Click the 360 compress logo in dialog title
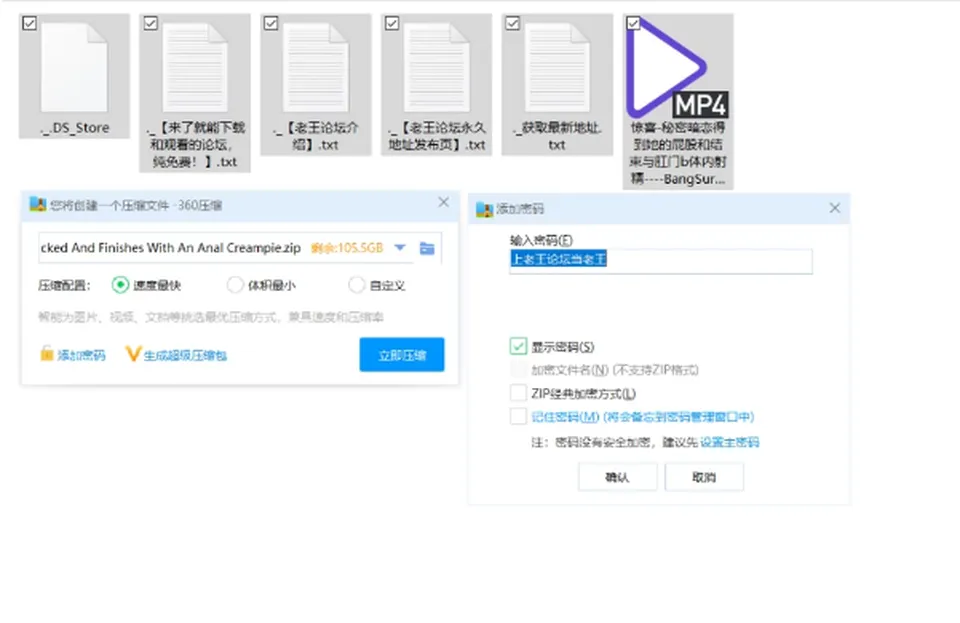This screenshot has width=960, height=623. pos(37,204)
